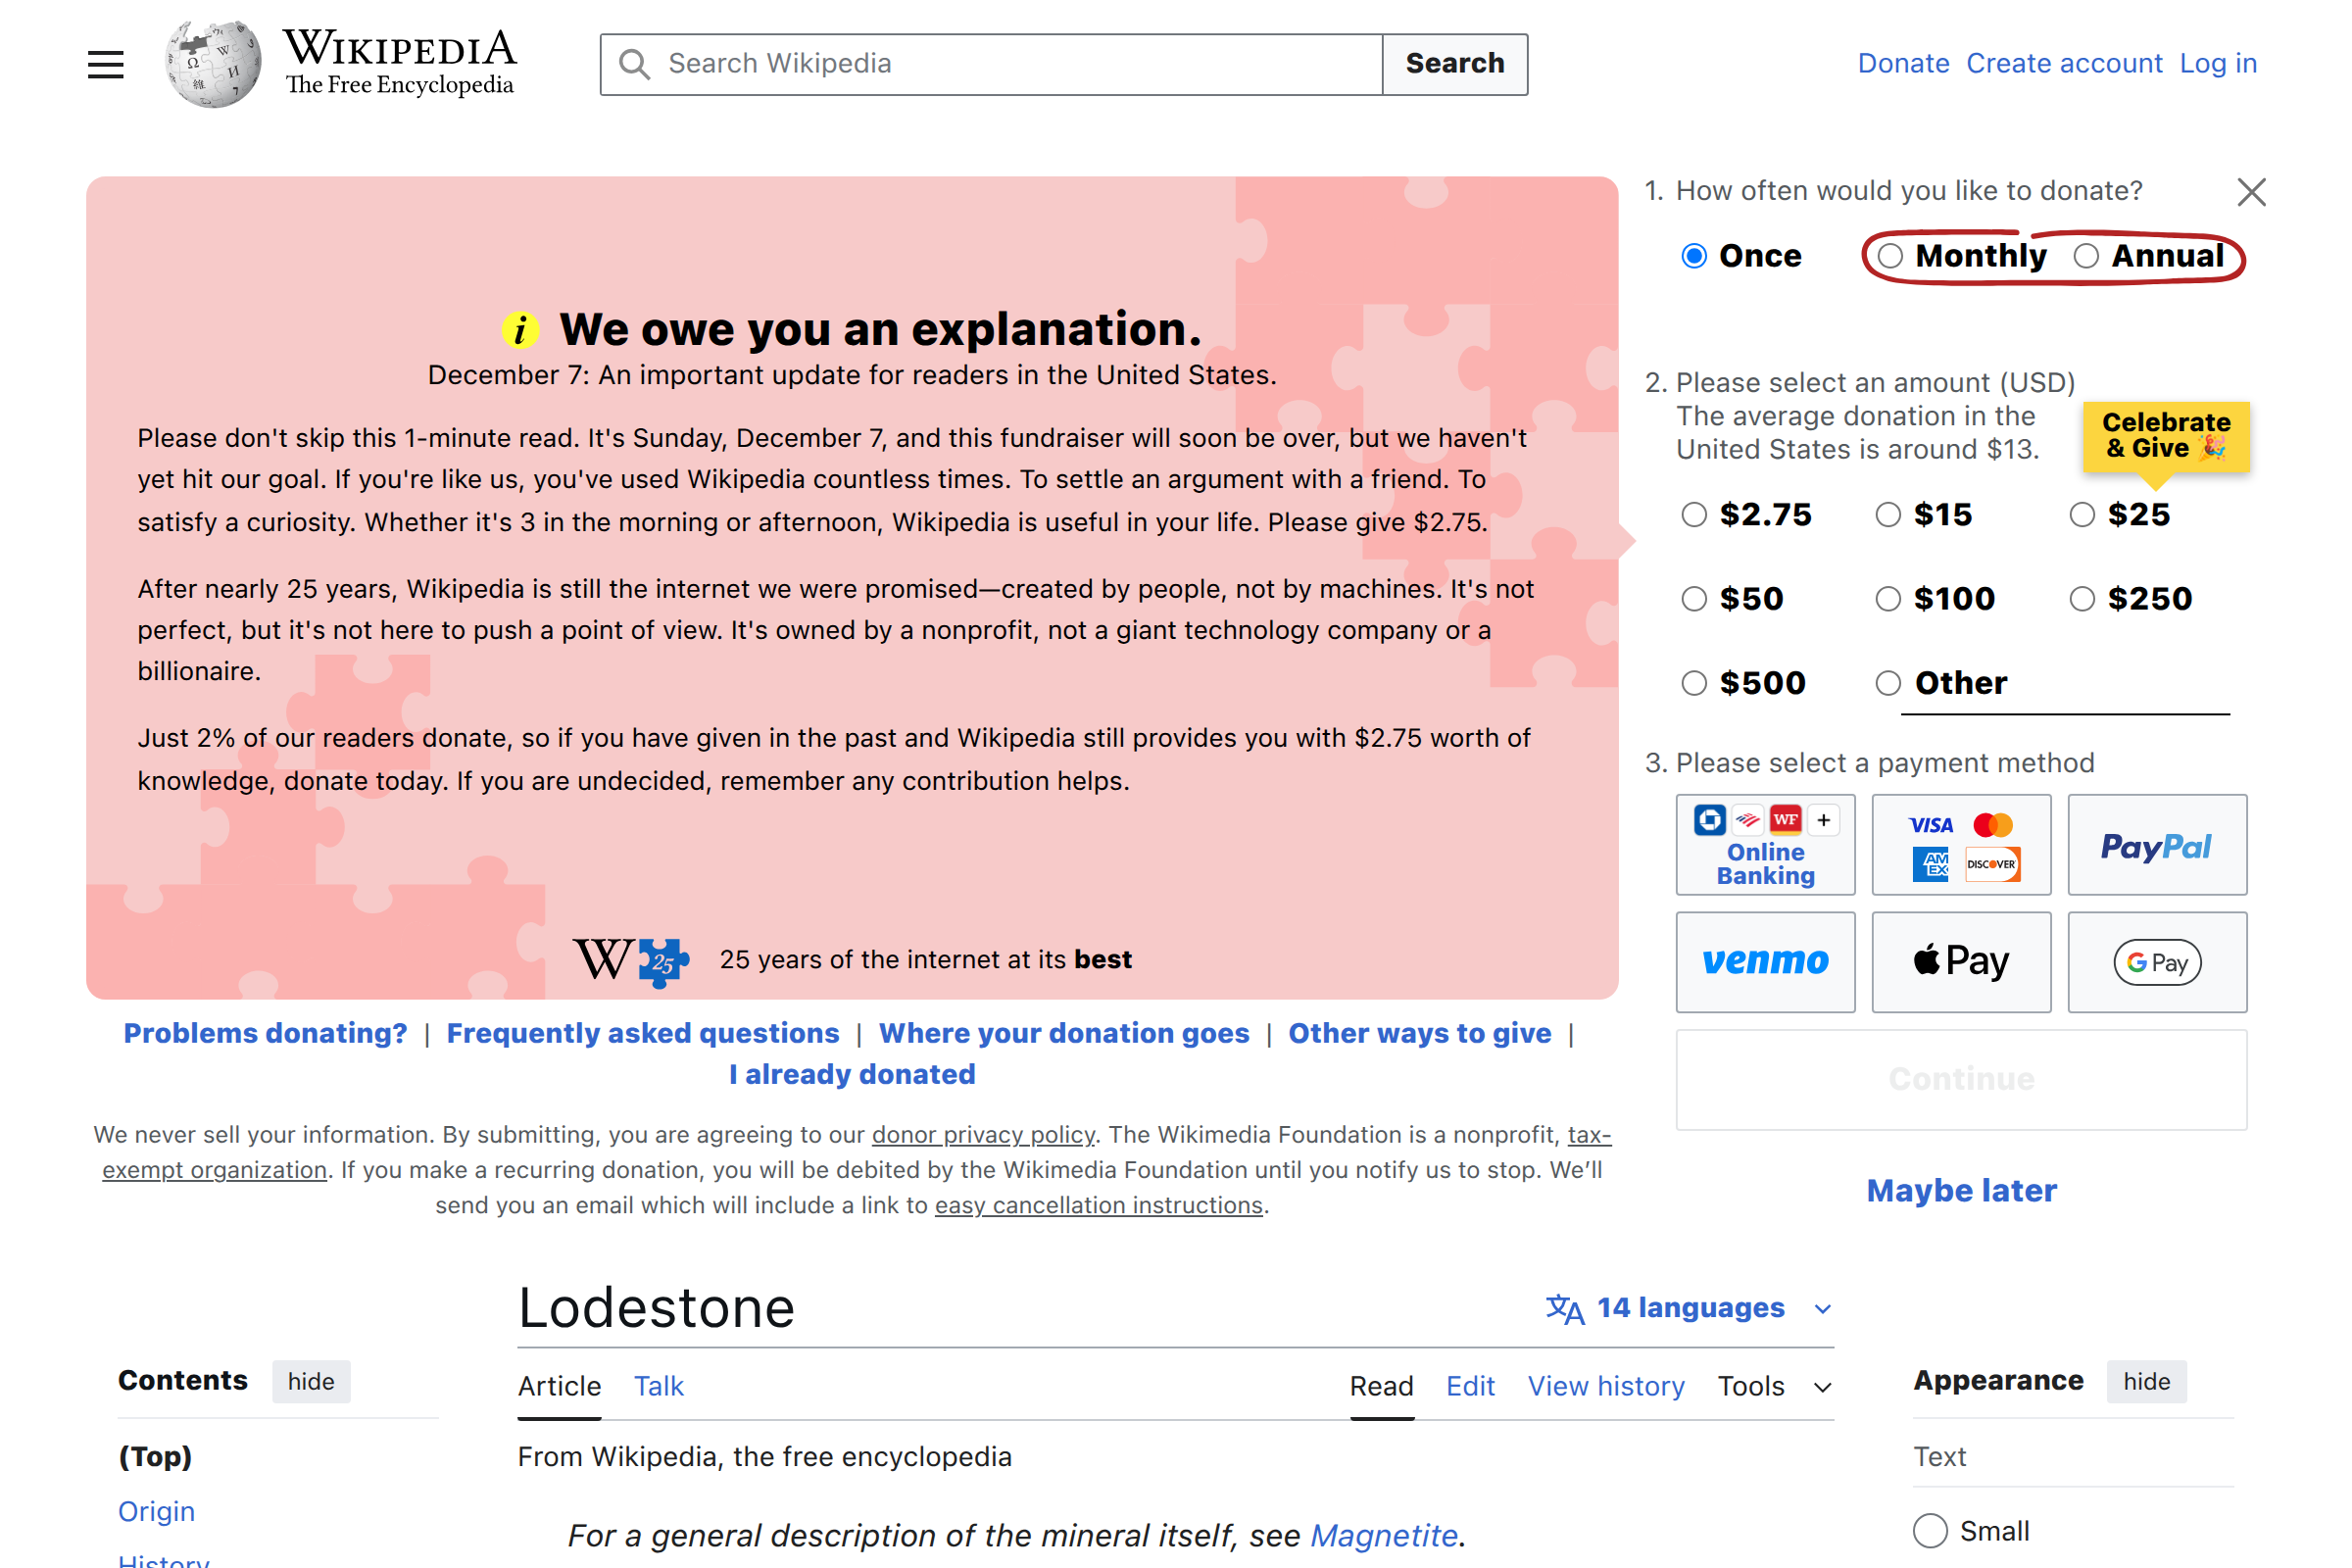
Task: Click the Continue button
Action: click(x=1961, y=1080)
